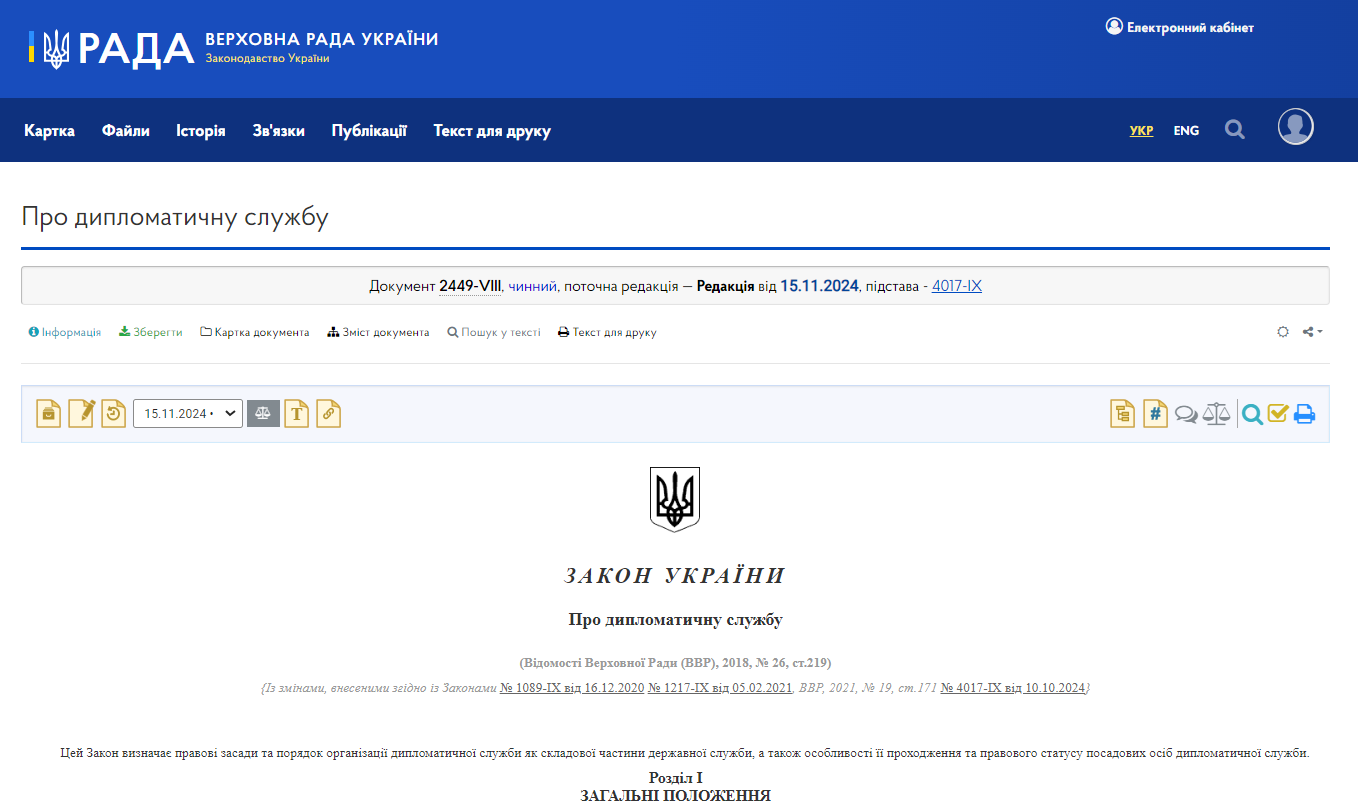
Task: Open Електронний кабінет
Action: 1181,27
